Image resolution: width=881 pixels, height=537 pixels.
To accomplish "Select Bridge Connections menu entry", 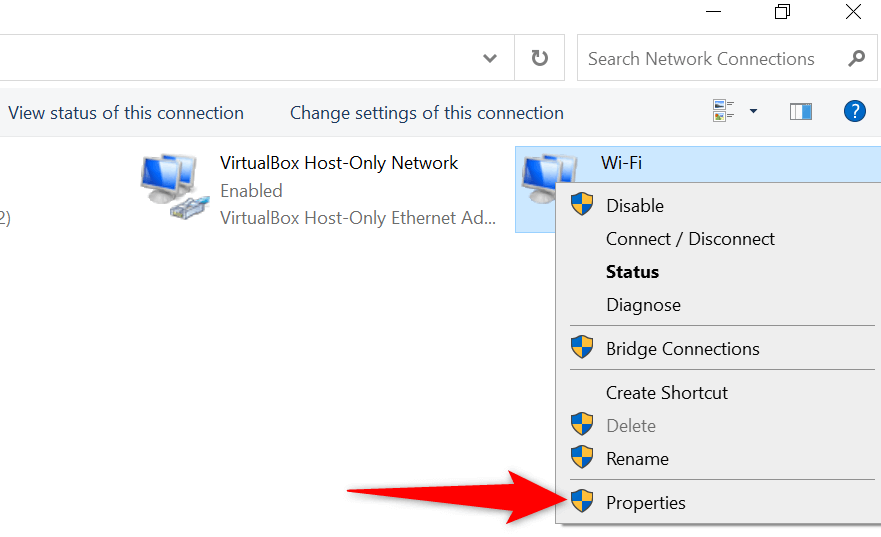I will coord(682,349).
